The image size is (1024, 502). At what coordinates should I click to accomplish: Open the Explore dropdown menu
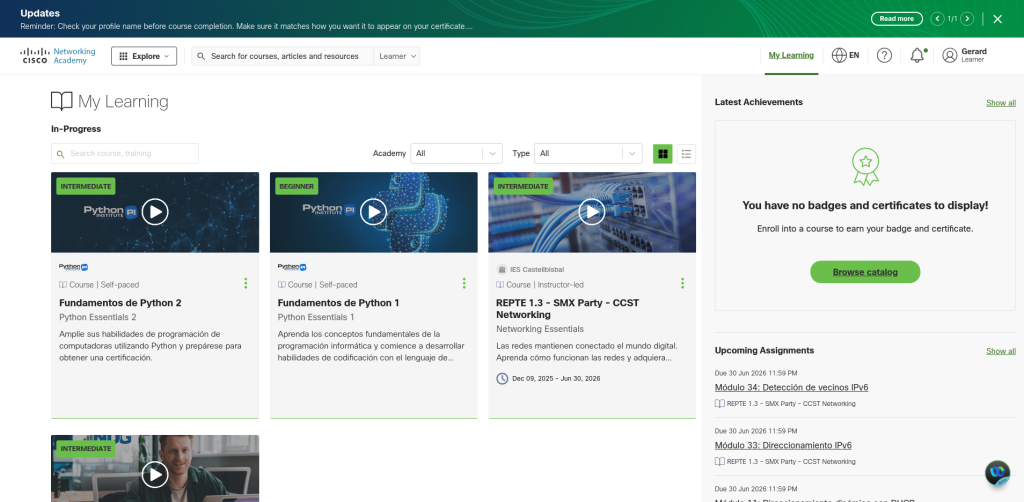coord(144,56)
